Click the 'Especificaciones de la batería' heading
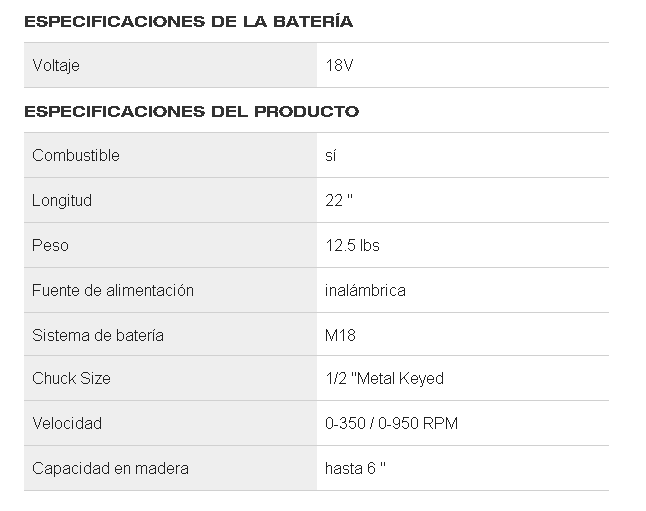This screenshot has width=646, height=511. (x=188, y=21)
